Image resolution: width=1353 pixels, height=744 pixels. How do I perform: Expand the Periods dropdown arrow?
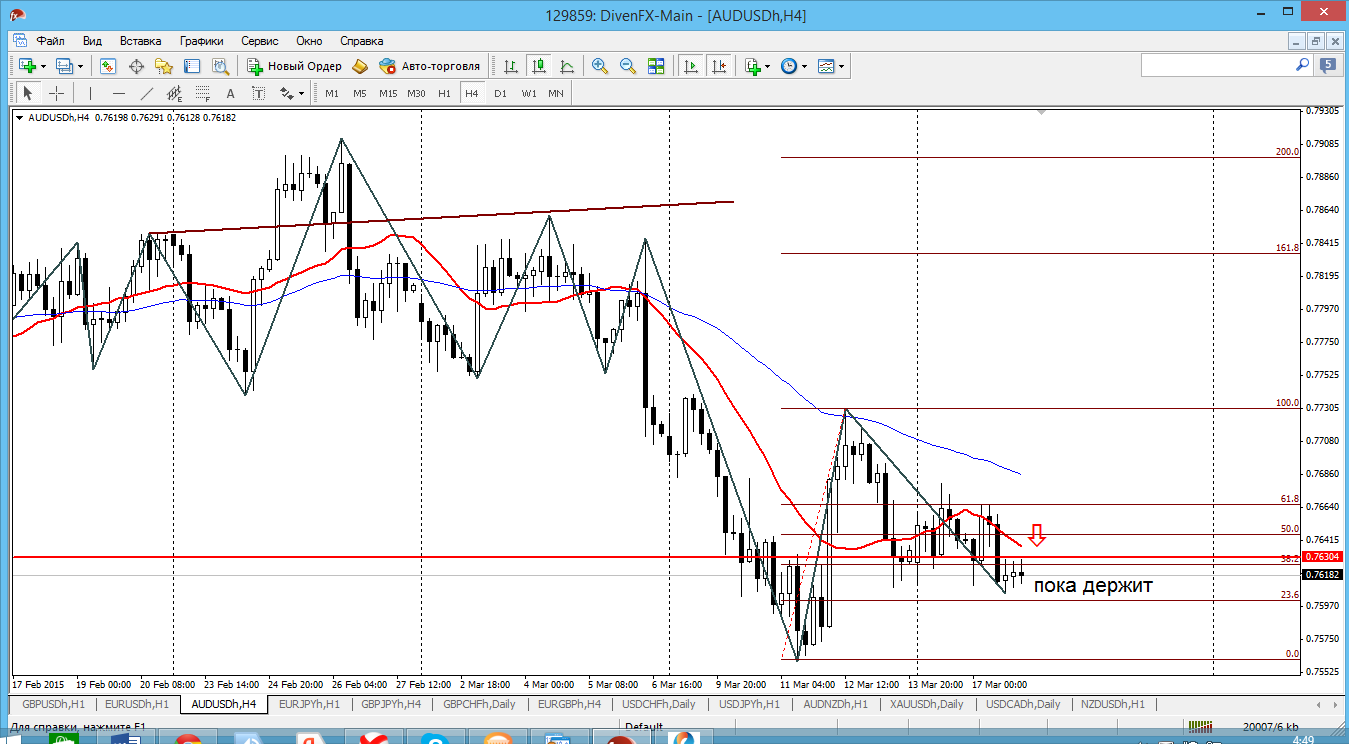[x=805, y=66]
